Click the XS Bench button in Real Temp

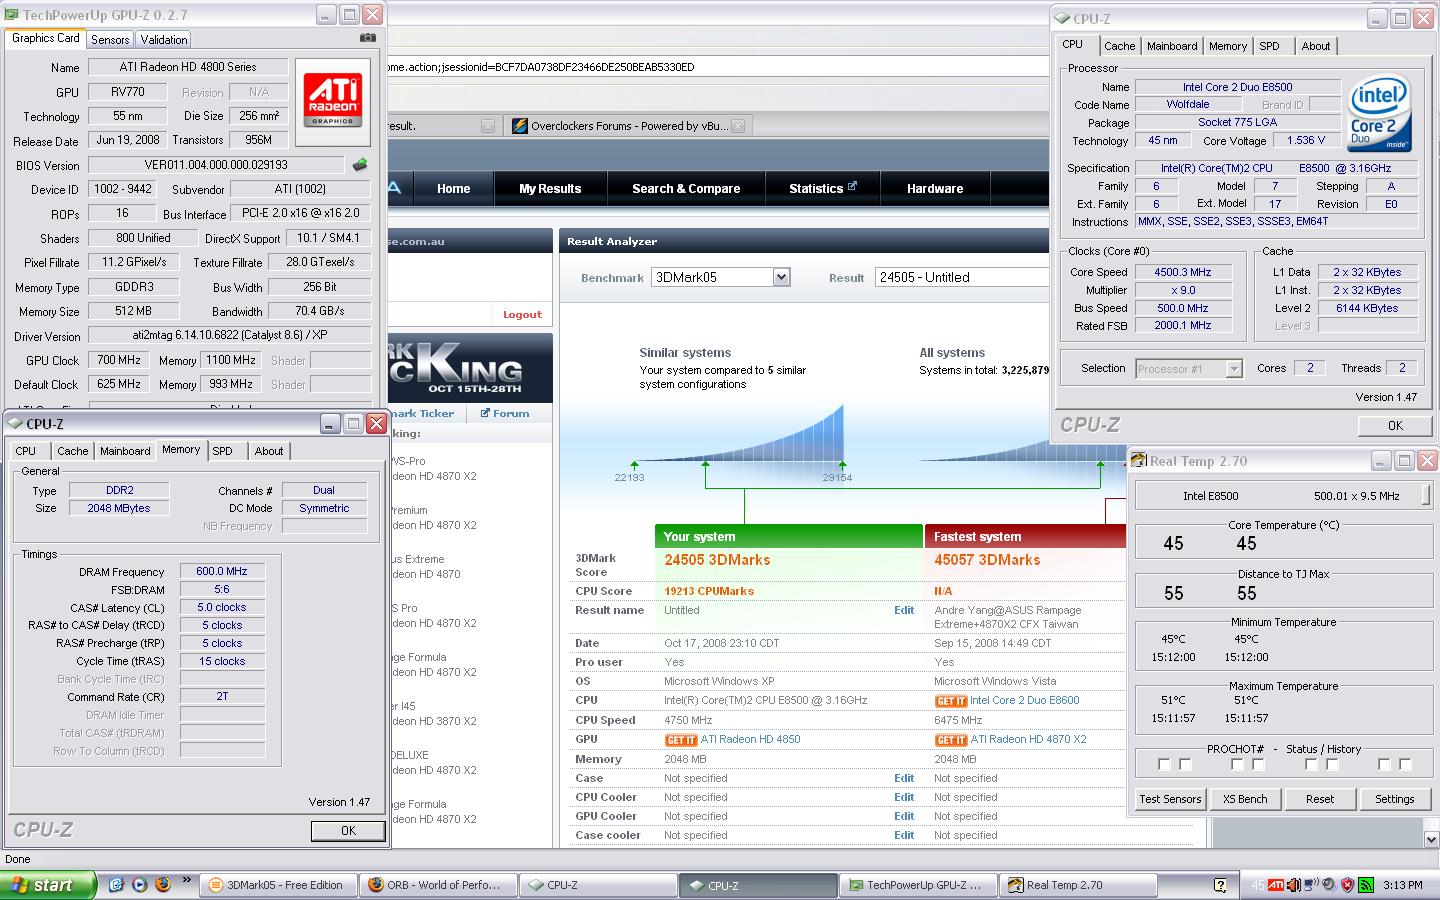(x=1245, y=799)
